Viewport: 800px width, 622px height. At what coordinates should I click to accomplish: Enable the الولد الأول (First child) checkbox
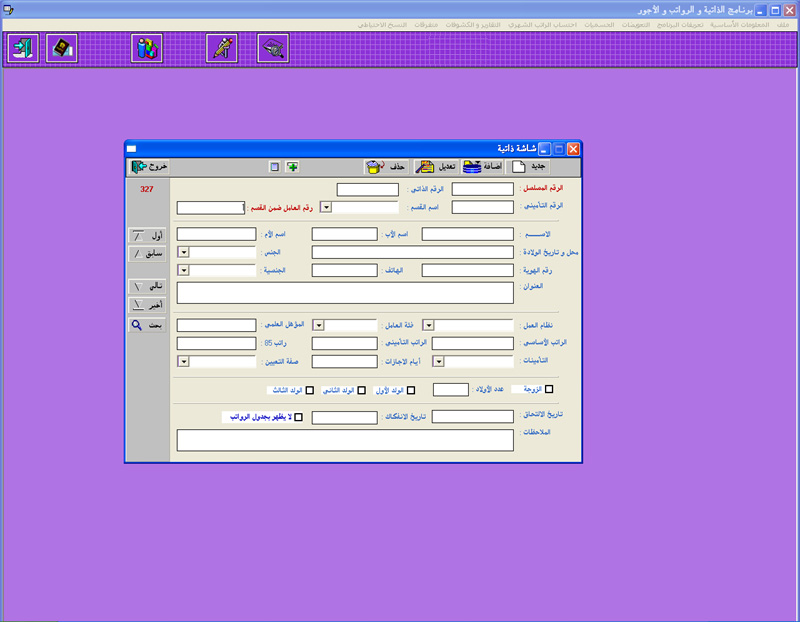(x=411, y=390)
